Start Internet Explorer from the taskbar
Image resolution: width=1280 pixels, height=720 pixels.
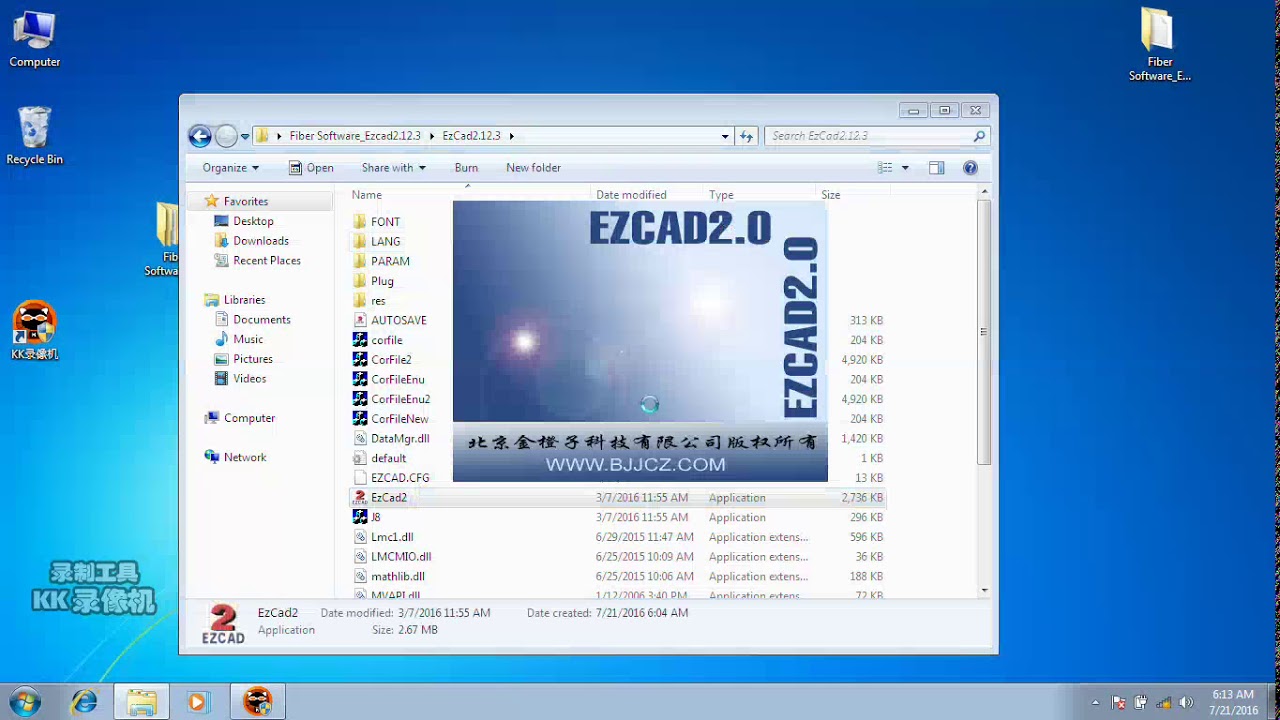[x=85, y=701]
